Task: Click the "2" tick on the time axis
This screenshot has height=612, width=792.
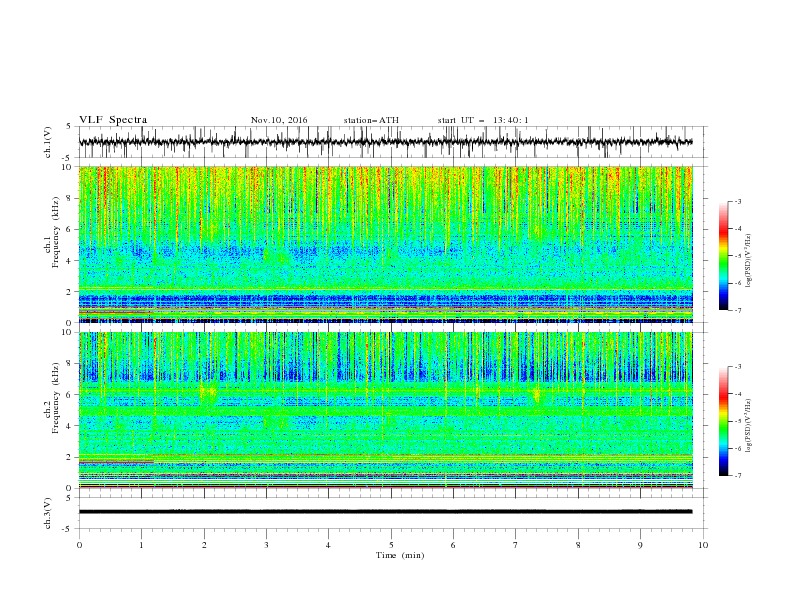Action: point(204,545)
